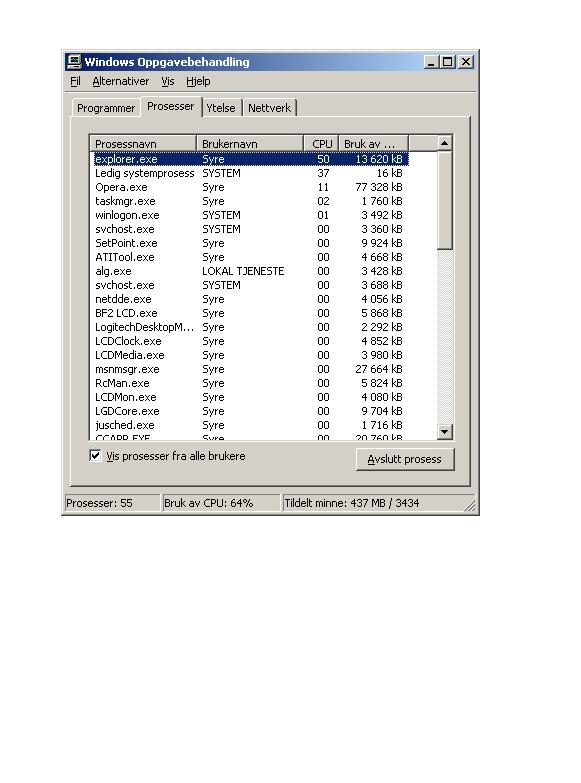The height and width of the screenshot is (783, 581).
Task: Click the window resize grip corner
Action: 470,506
